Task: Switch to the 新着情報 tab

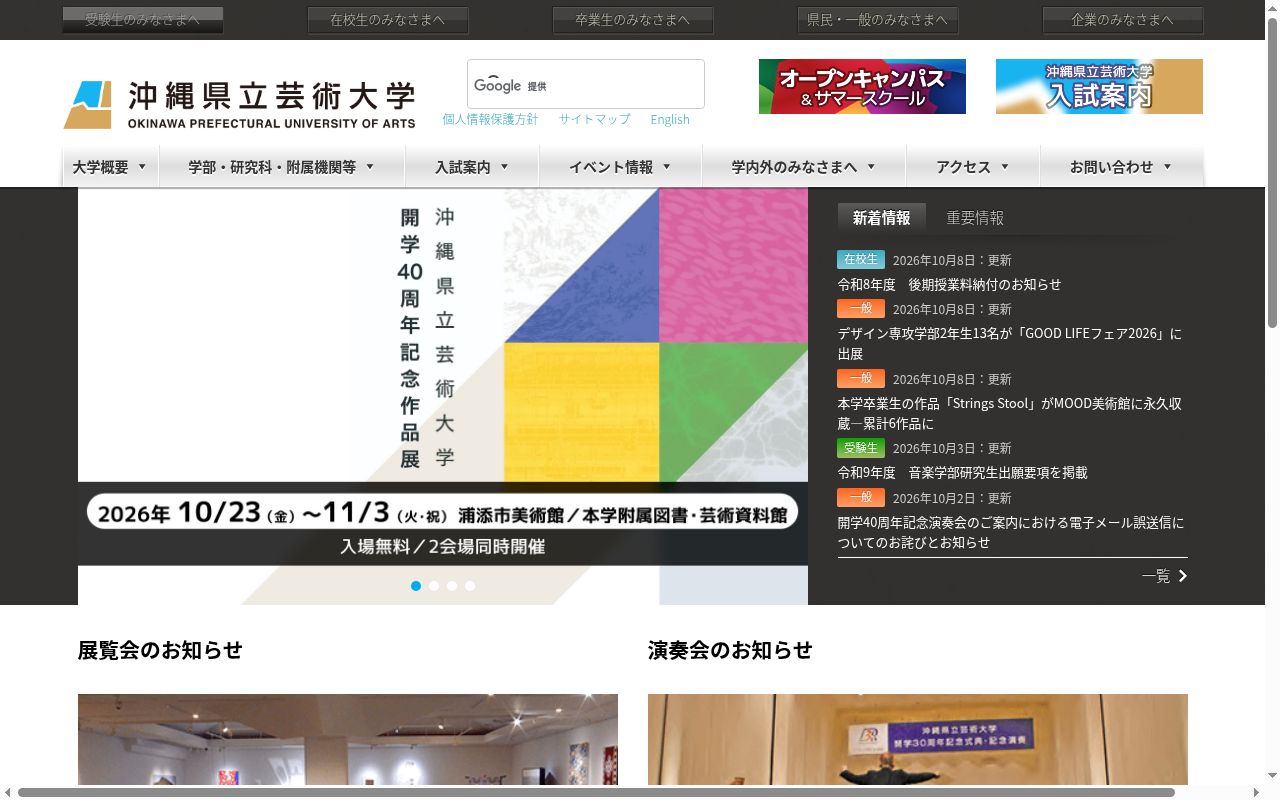Action: [882, 218]
